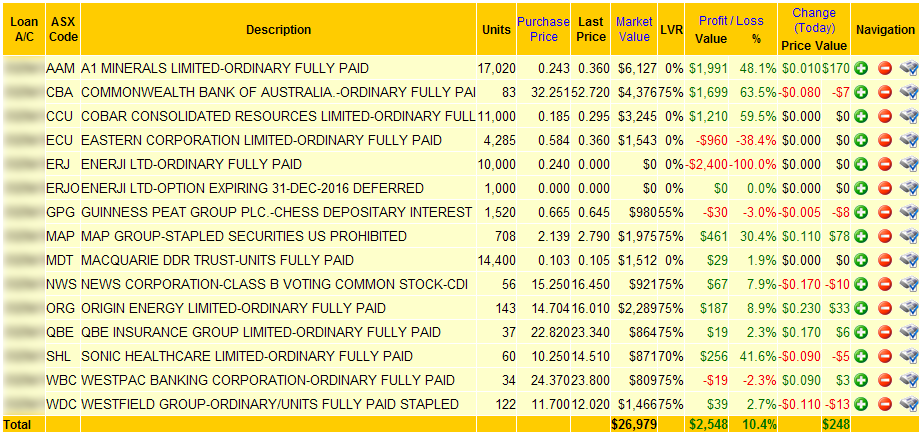This screenshot has width=922, height=435.
Task: Click the Description column header
Action: pyautogui.click(x=279, y=29)
